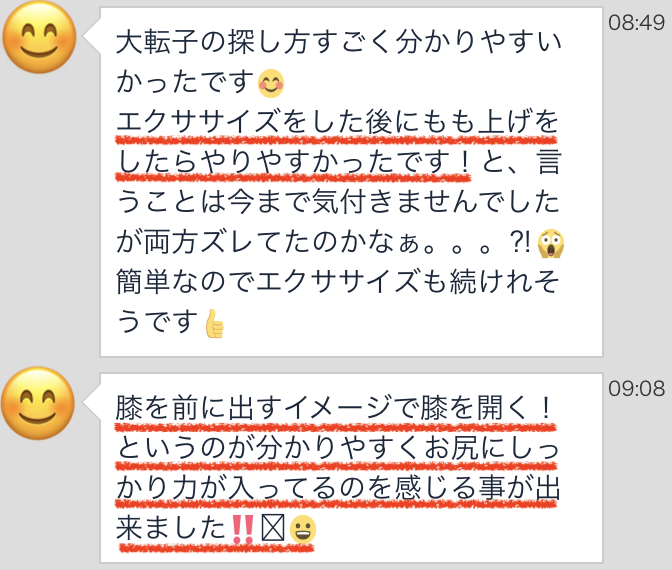This screenshot has height=570, width=672.
Task: Click the line が両方ズレてたのかなぁ
Action: coord(268,243)
